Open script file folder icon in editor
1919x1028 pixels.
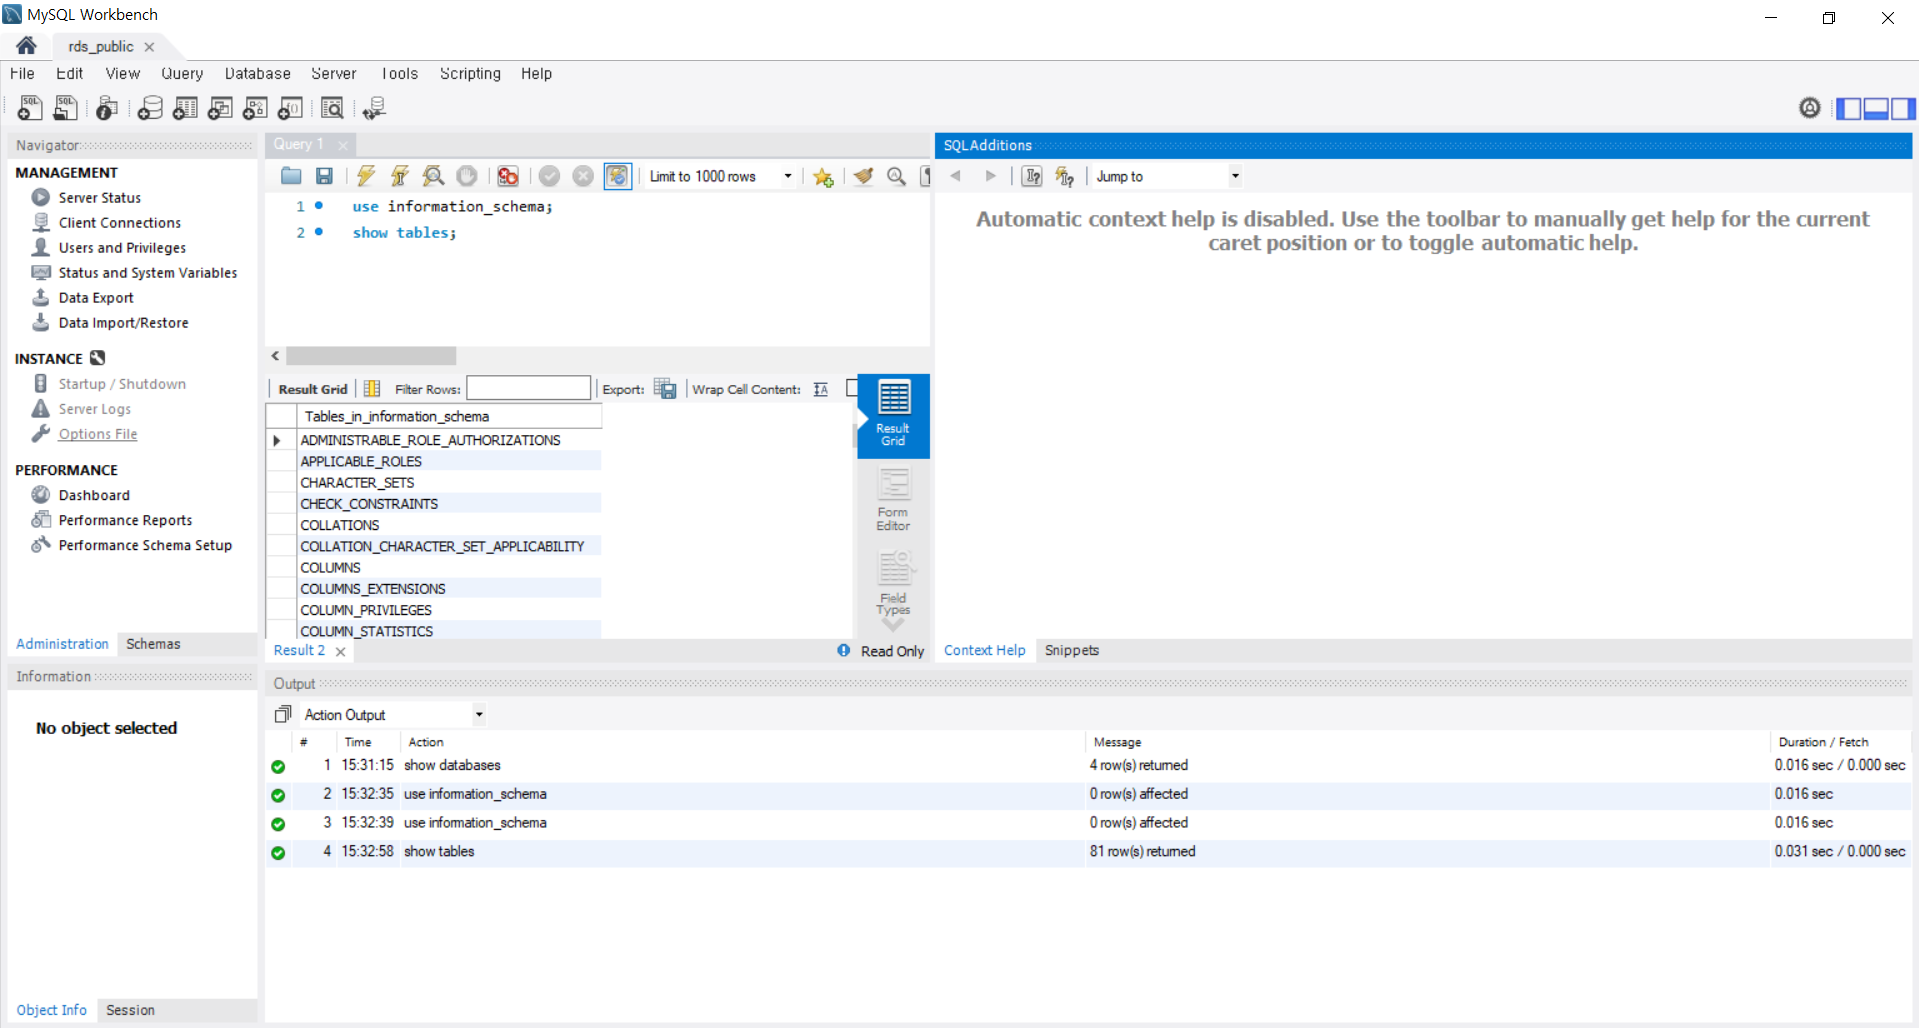291,176
